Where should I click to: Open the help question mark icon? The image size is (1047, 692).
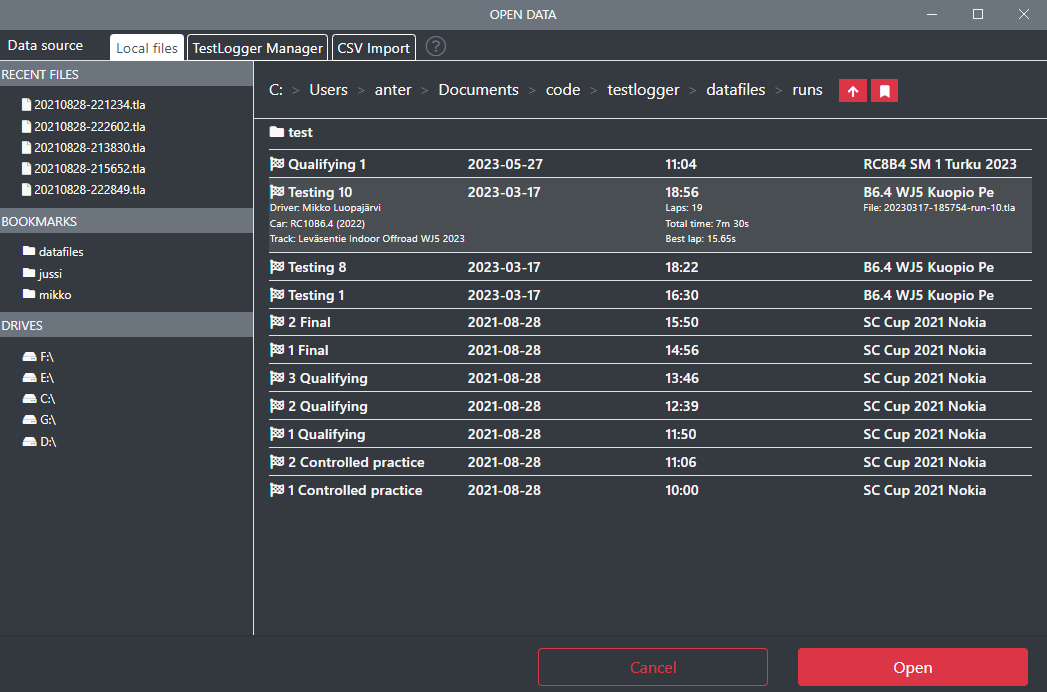435,47
